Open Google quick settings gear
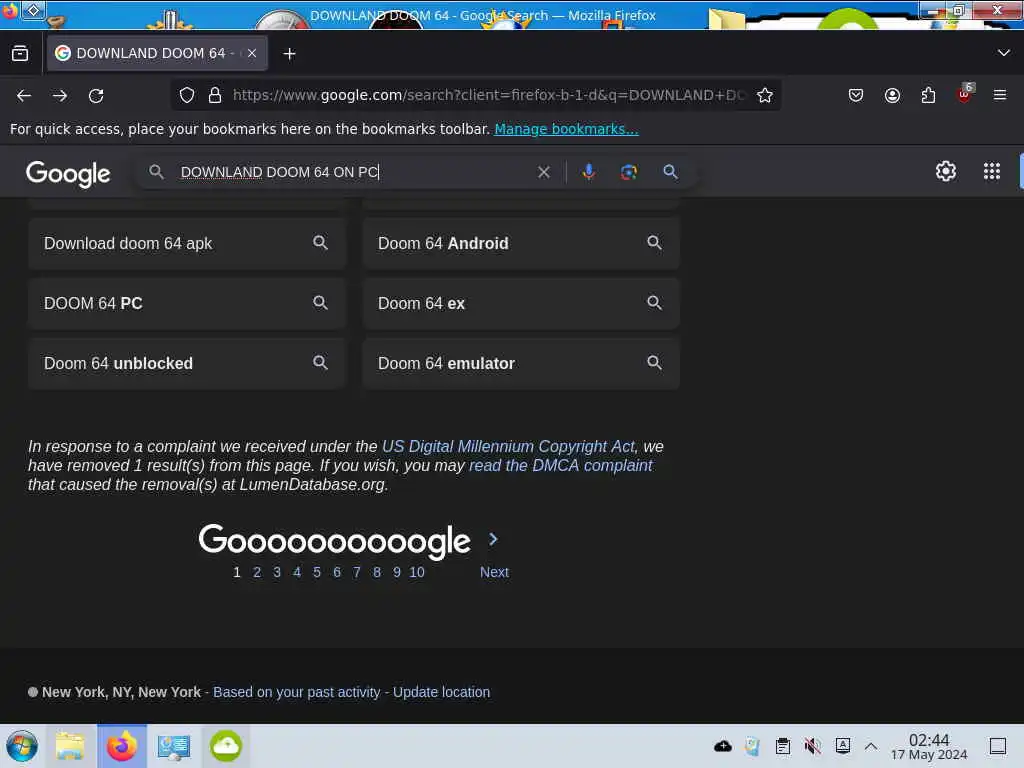1024x768 pixels. [946, 171]
